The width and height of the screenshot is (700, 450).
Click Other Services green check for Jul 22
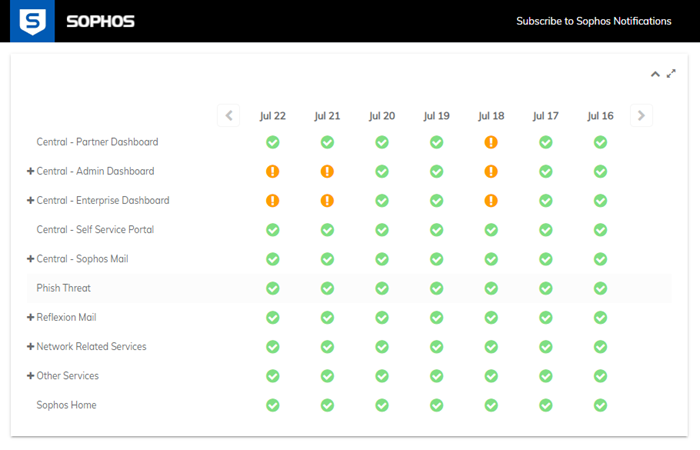click(273, 376)
